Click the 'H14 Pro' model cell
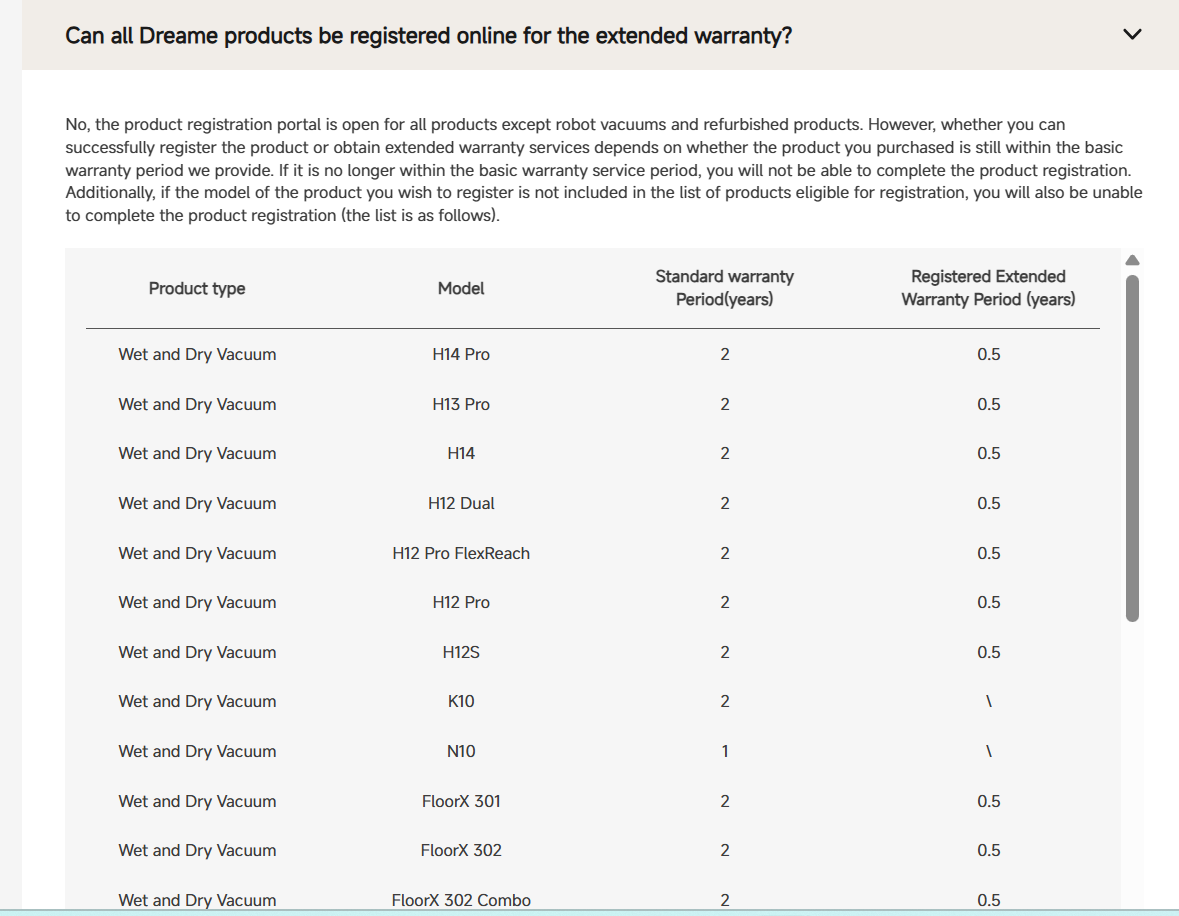 pos(461,354)
